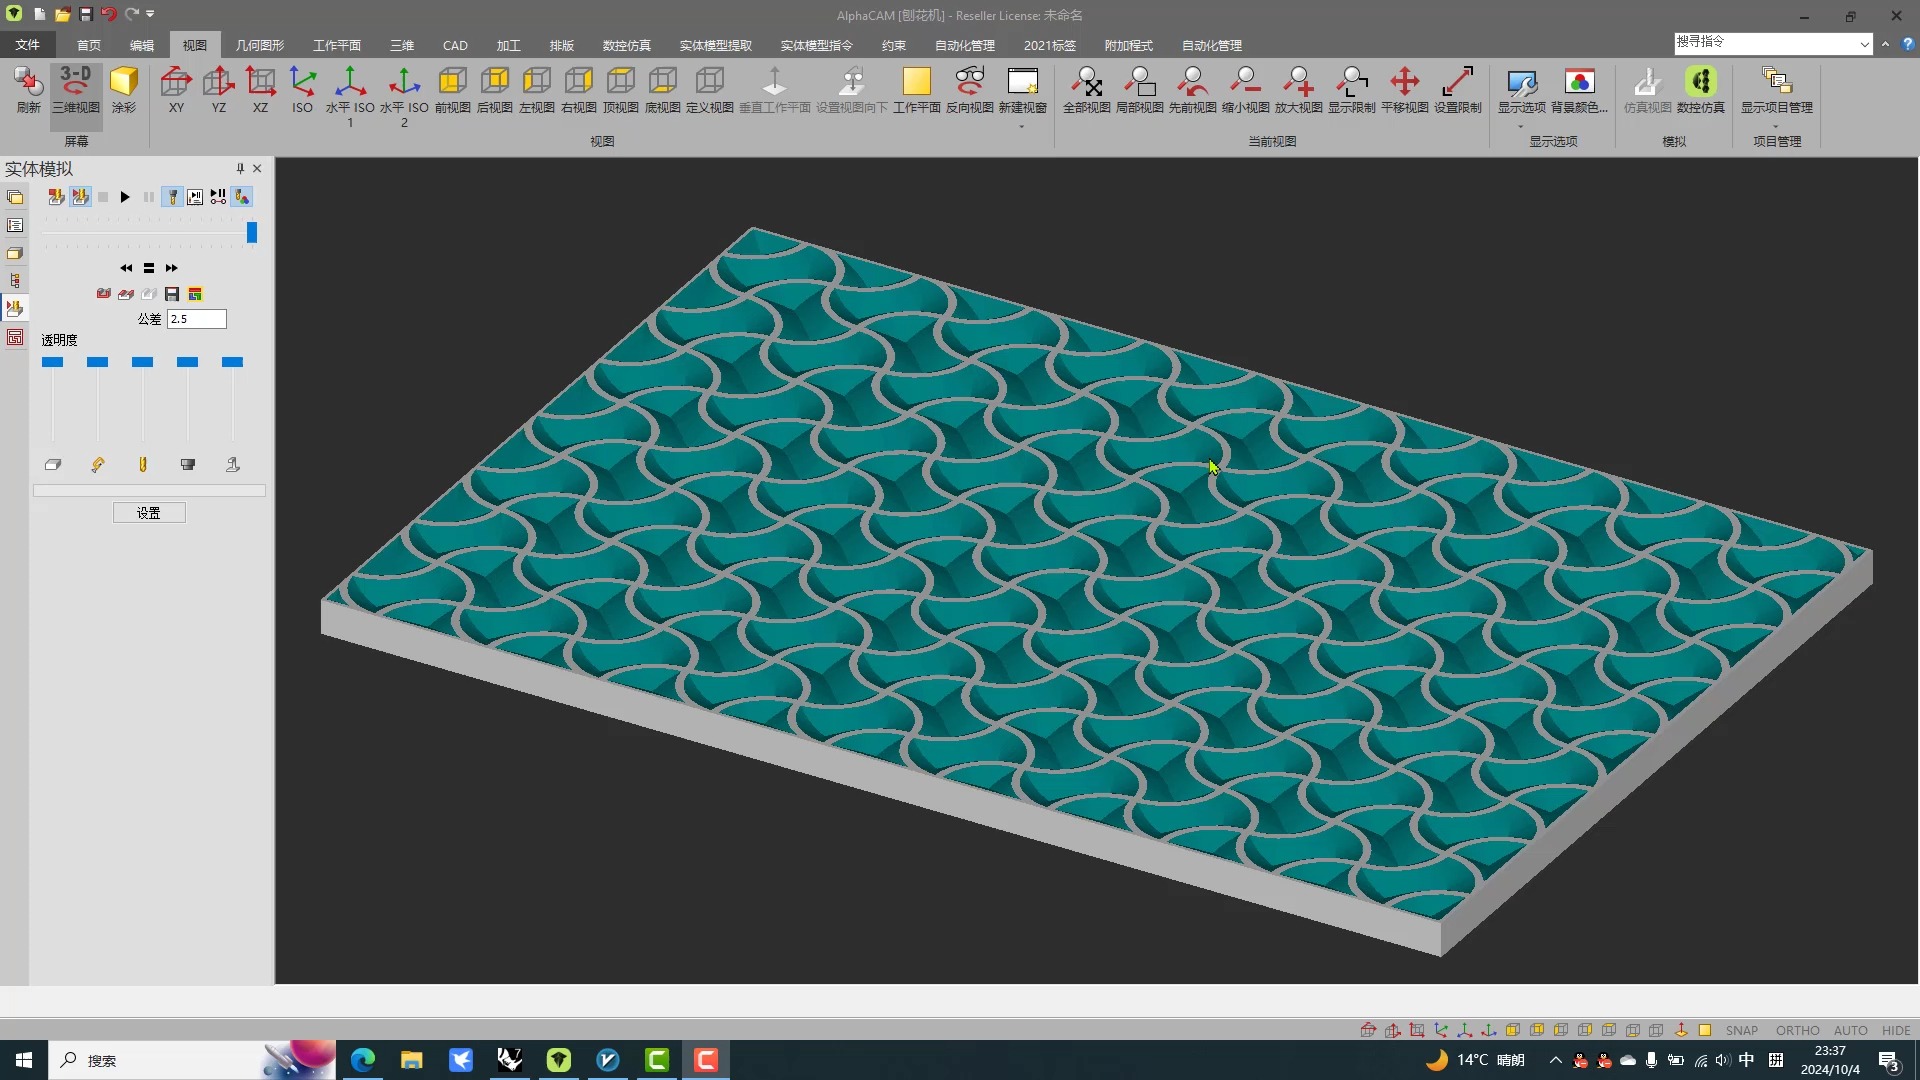
Task: Click the 设置 settings button
Action: 149,513
